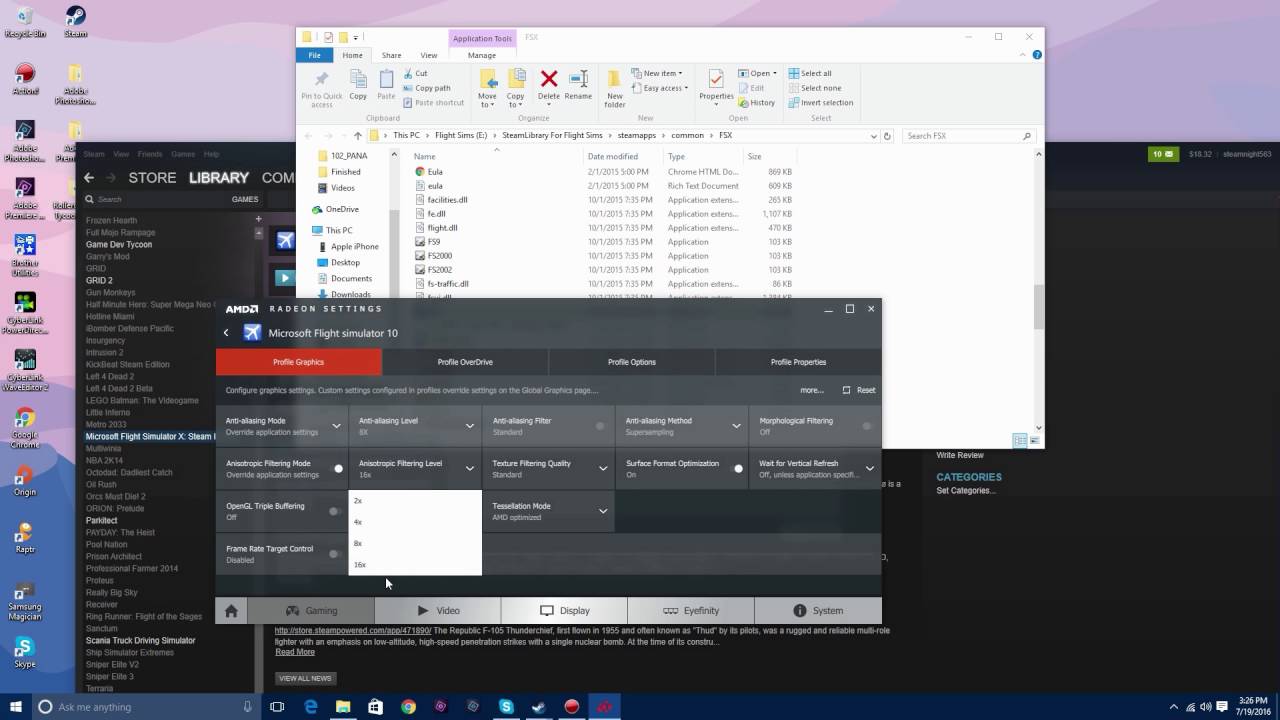The image size is (1280, 720).
Task: Open the Profile Options tab
Action: [632, 362]
